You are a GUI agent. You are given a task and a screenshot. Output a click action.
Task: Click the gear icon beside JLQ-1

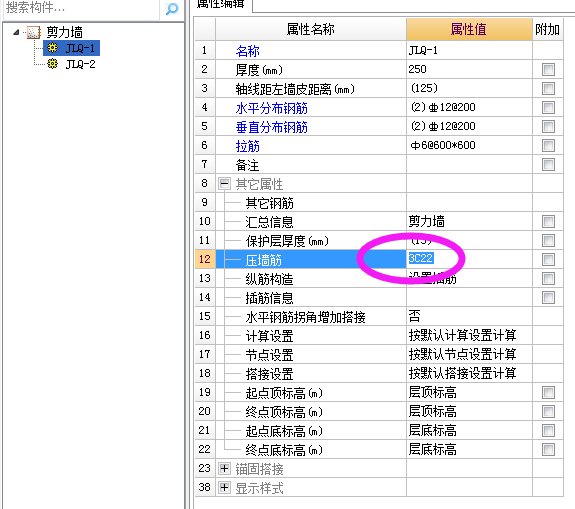53,48
